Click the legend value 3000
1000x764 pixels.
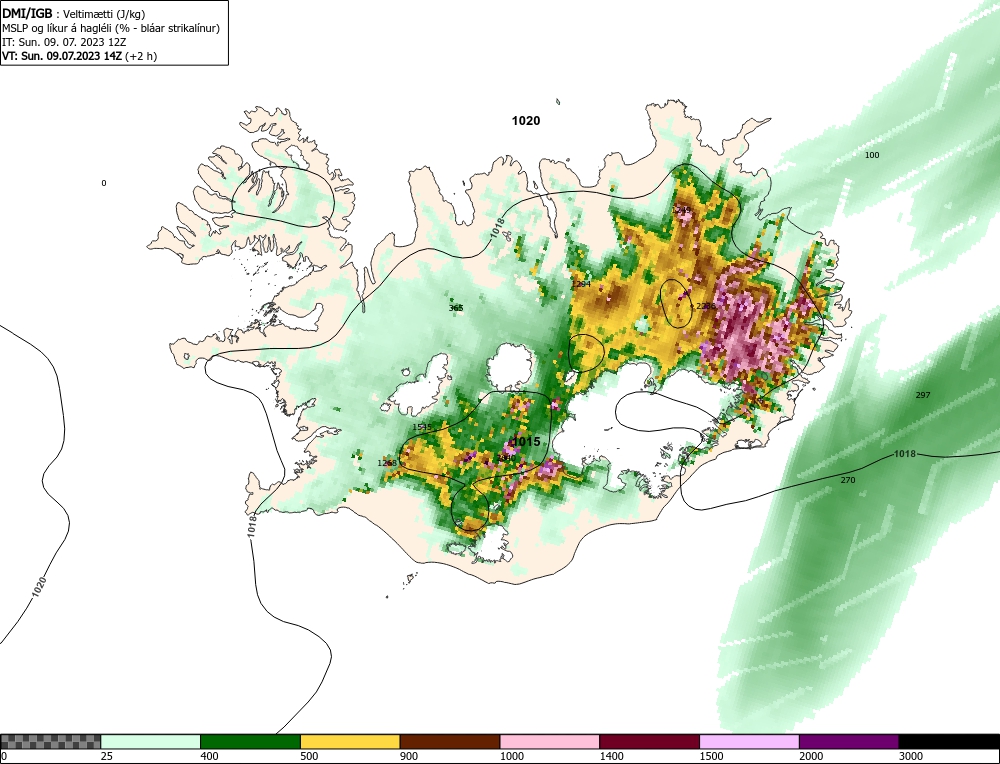click(911, 756)
